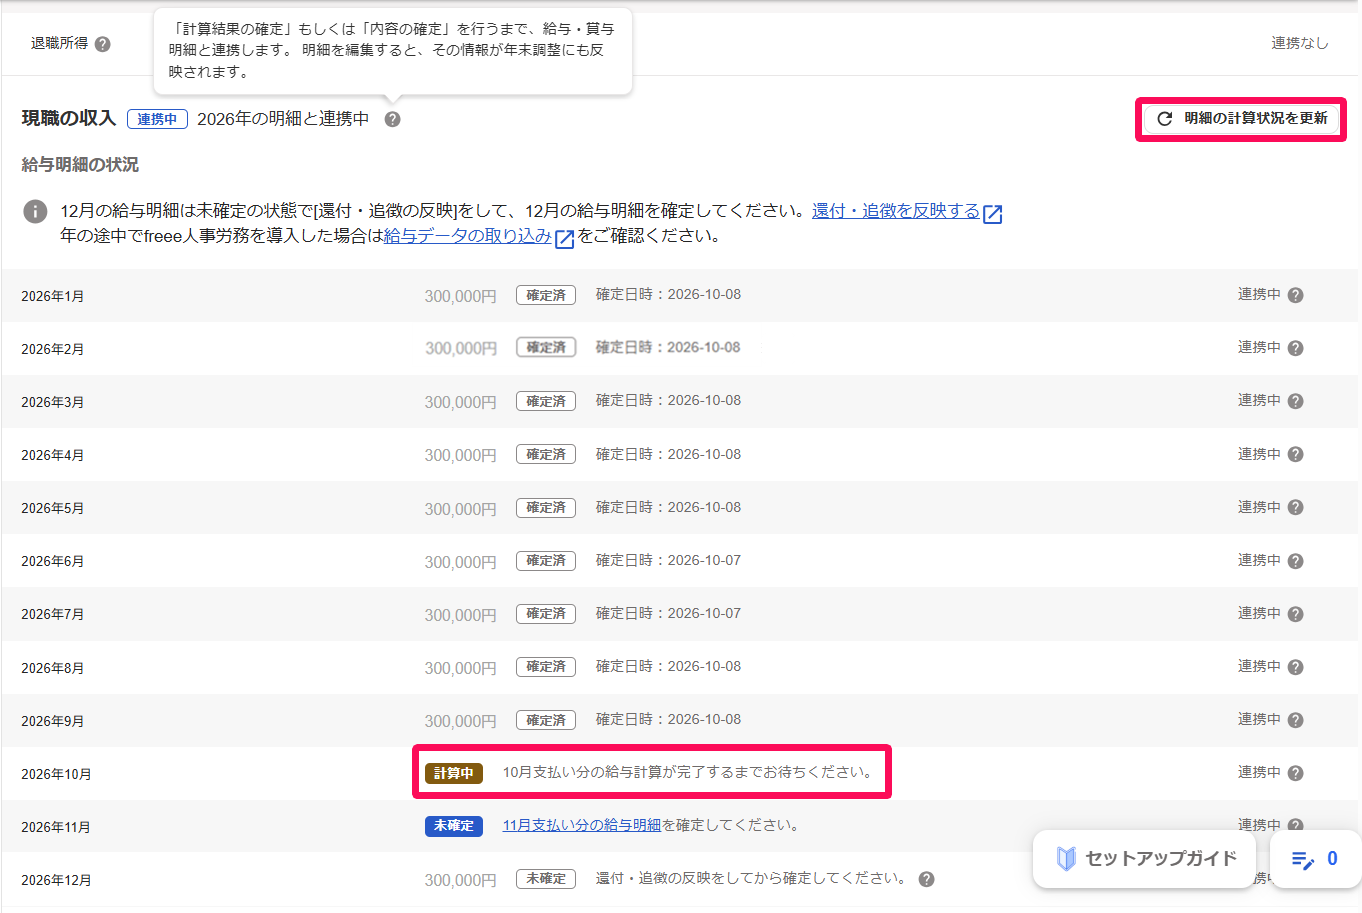The width and height of the screenshot is (1362, 913).
Task: Click 300,000円 amount in 2026年12月 row
Action: point(461,880)
